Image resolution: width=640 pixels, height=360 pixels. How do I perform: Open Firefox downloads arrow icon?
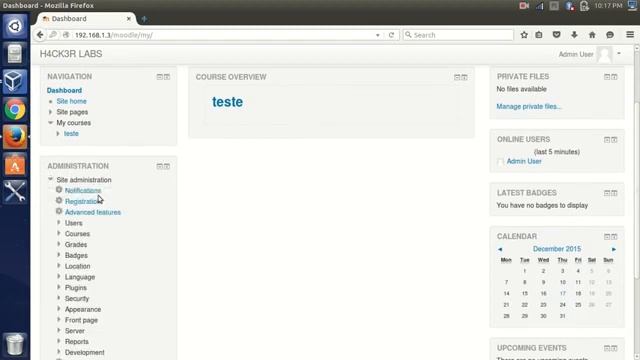(x=574, y=35)
